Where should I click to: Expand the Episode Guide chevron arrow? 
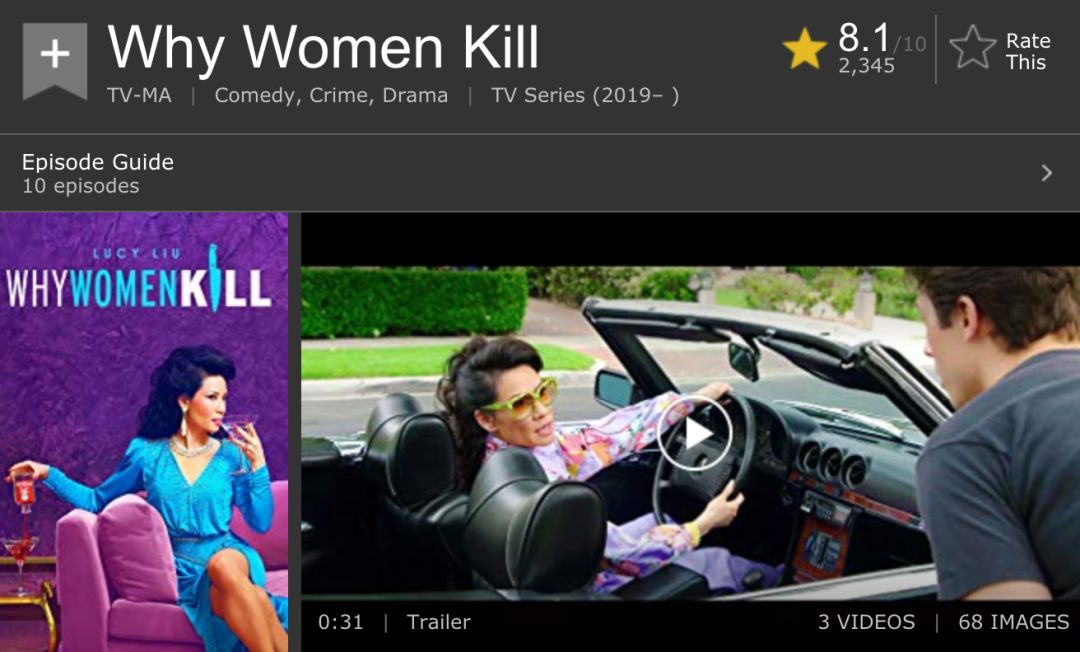[1046, 173]
